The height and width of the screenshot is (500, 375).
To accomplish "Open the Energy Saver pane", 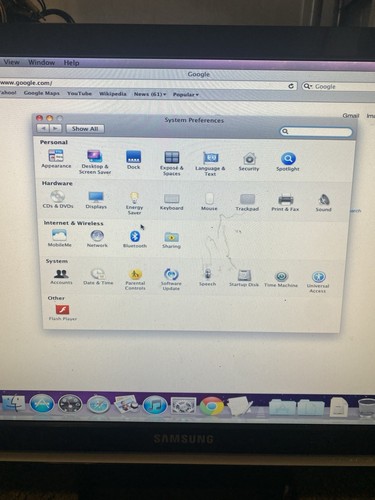I will tap(134, 203).
